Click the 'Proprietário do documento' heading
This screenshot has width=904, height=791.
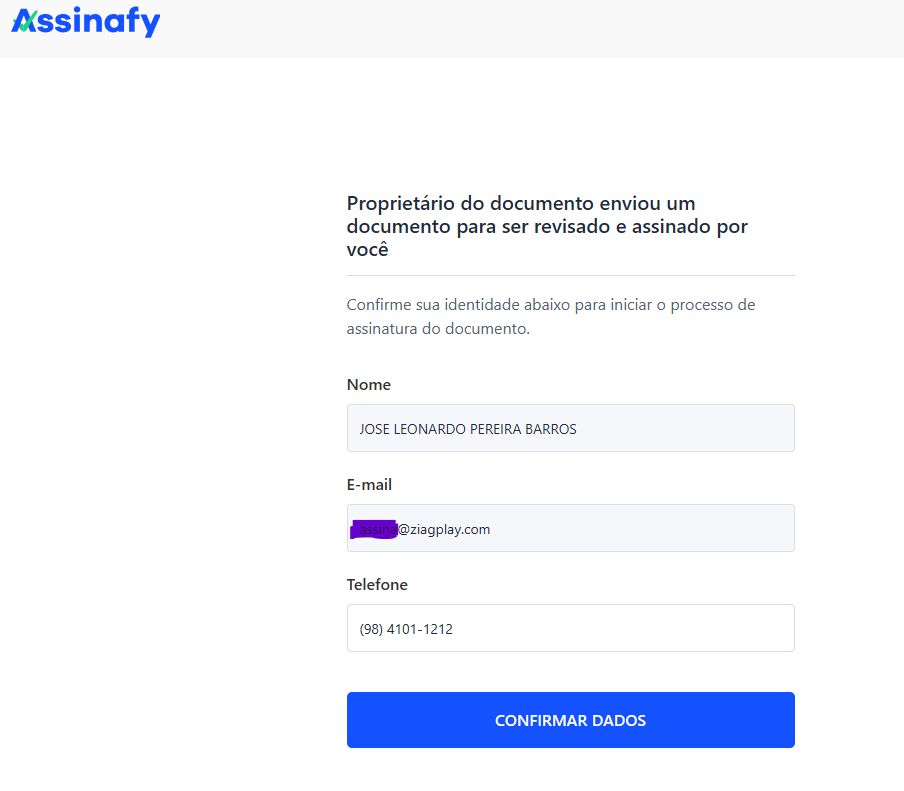coord(520,204)
